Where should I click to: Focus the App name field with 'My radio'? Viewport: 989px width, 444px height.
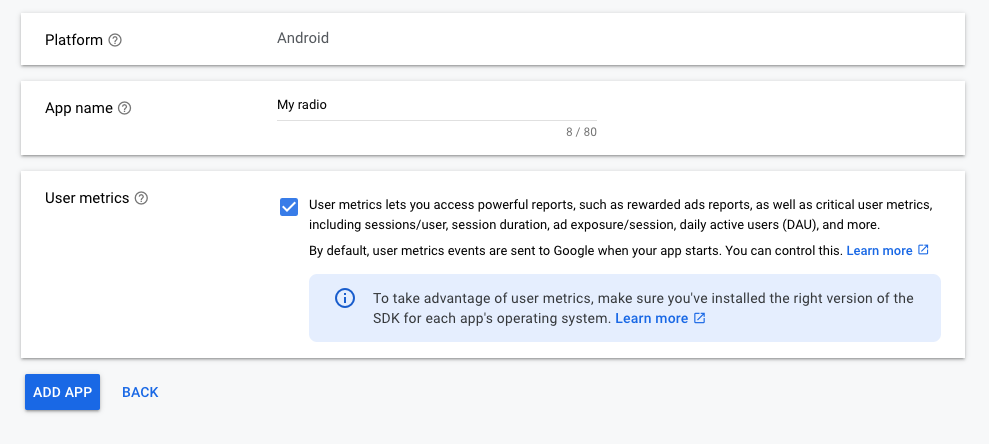point(436,105)
